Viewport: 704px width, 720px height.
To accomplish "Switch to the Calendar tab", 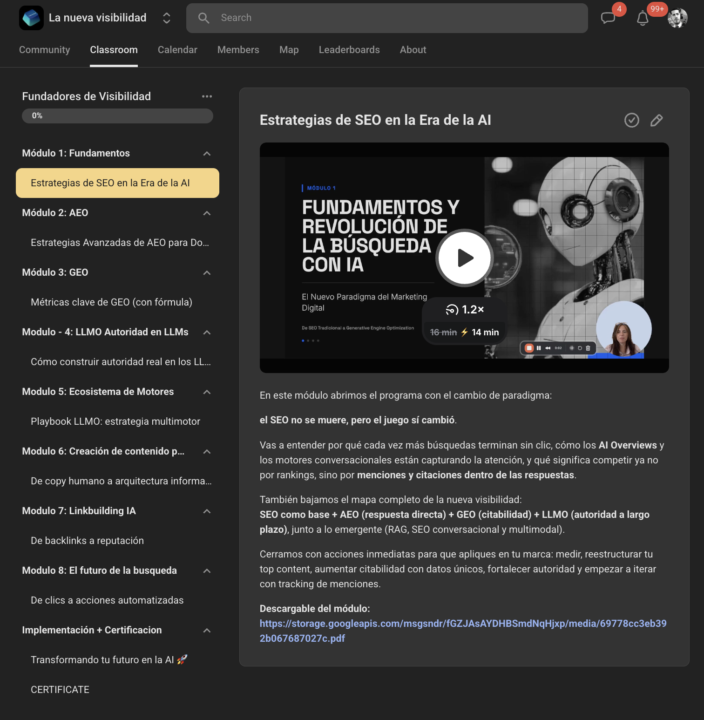I will click(x=177, y=50).
